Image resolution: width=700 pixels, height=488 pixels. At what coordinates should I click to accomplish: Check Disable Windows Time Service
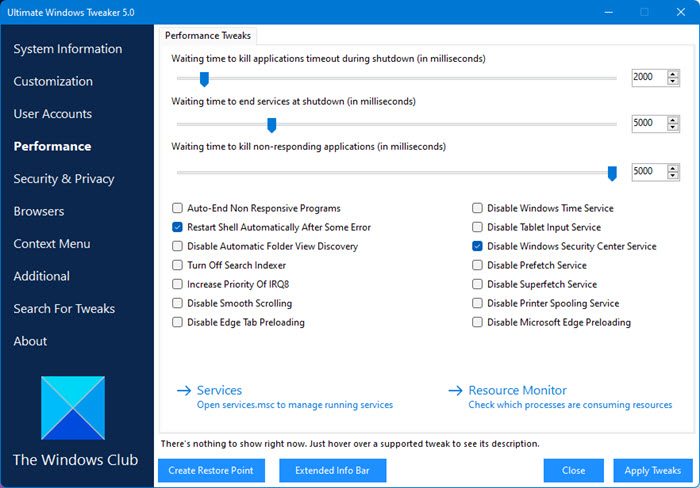pyautogui.click(x=477, y=208)
